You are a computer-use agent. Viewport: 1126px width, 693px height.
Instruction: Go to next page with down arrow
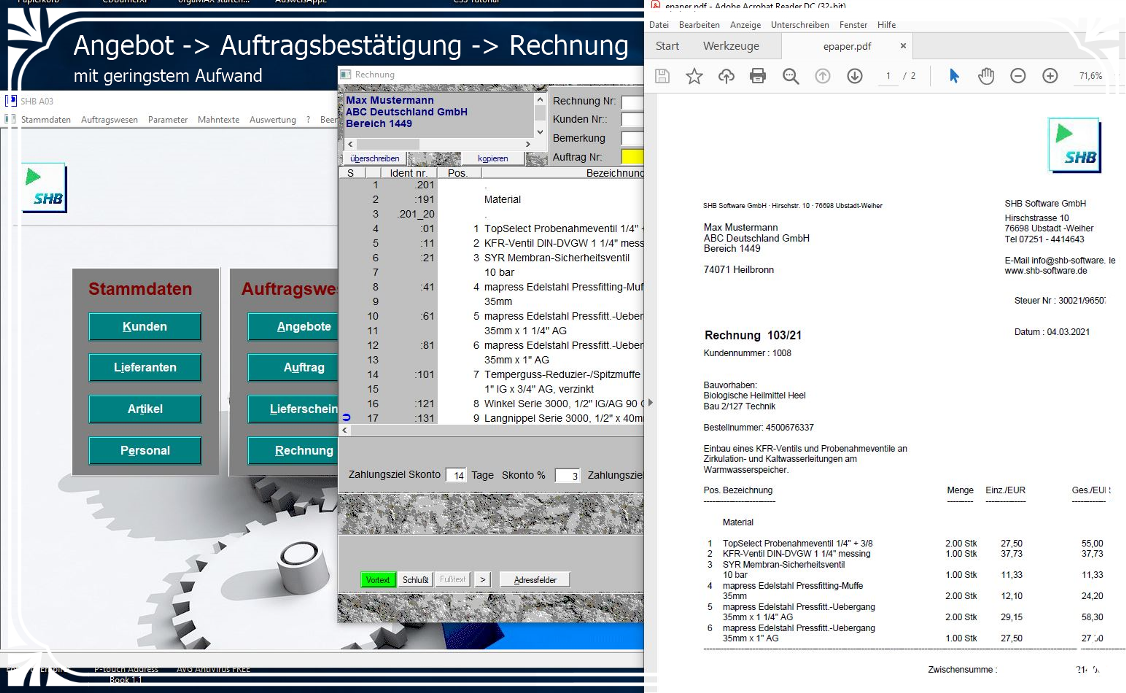click(x=854, y=76)
